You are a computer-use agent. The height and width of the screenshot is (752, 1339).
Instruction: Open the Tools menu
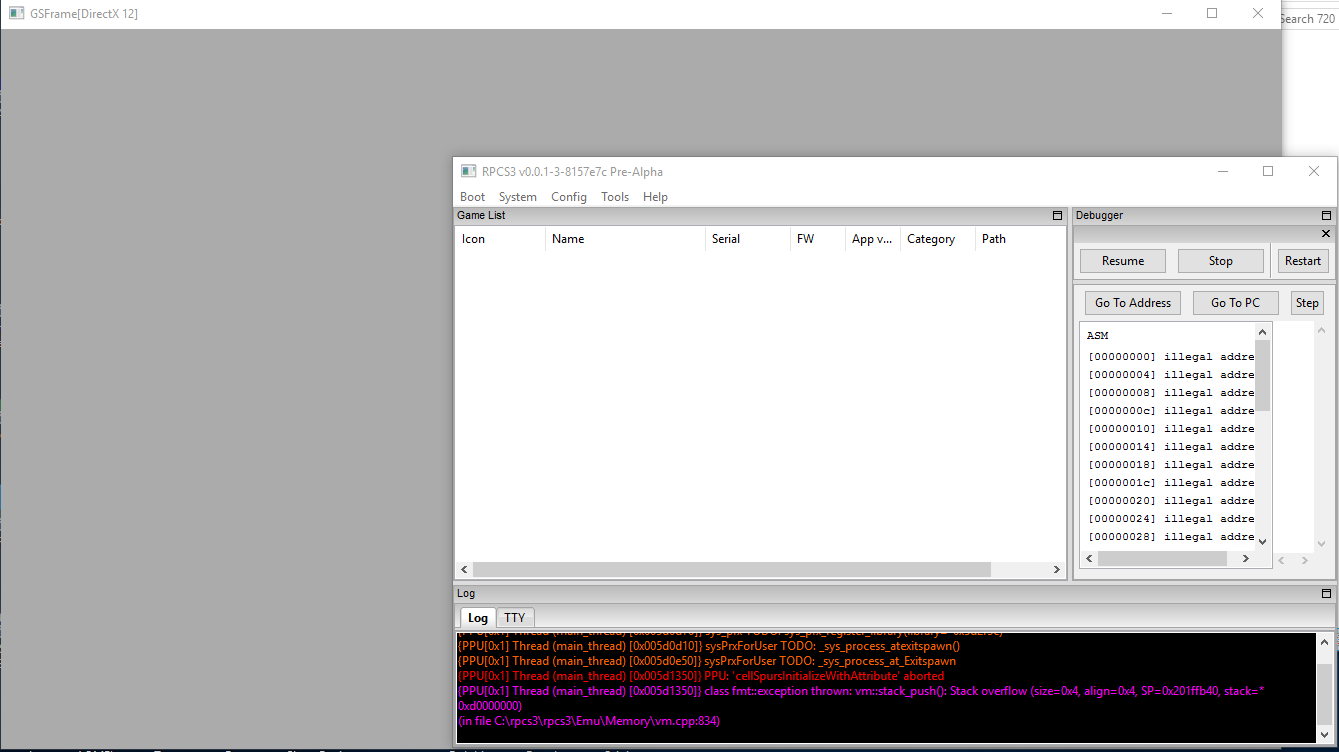click(x=615, y=197)
